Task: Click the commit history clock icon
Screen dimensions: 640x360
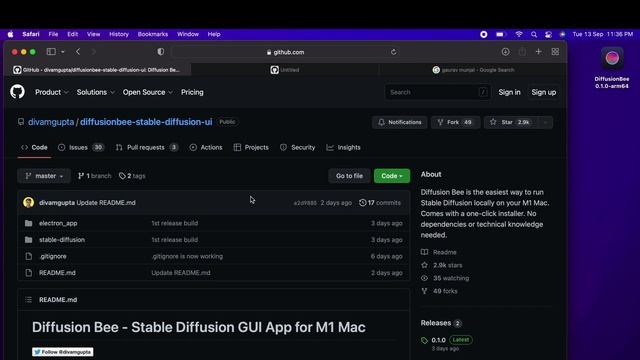Action: point(362,202)
